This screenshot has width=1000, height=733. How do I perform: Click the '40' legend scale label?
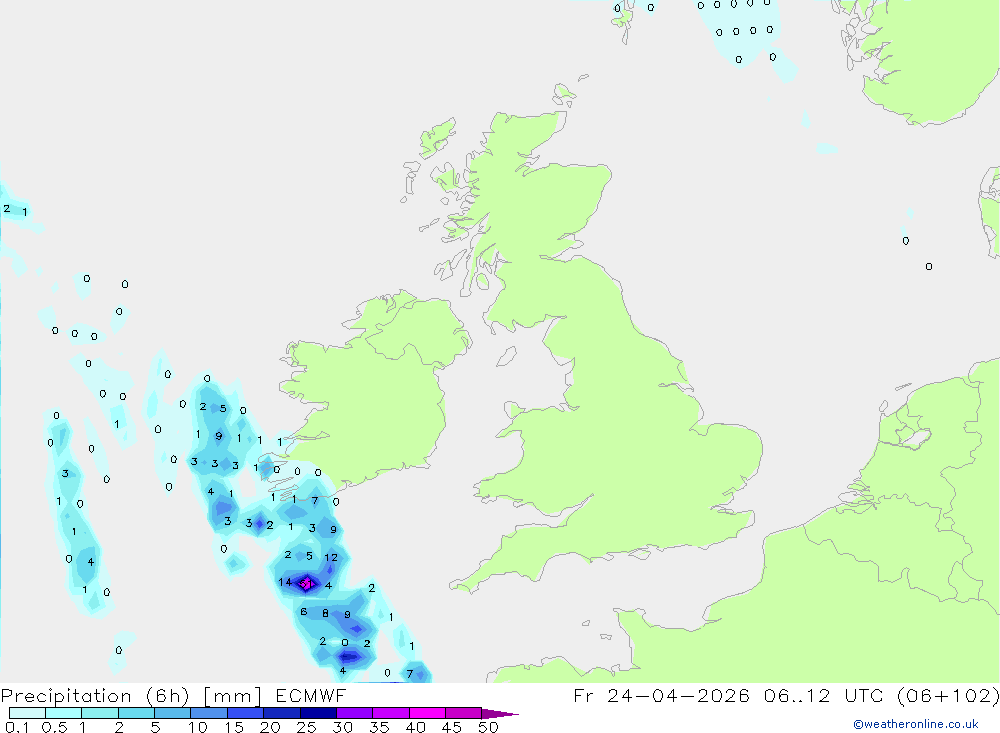pyautogui.click(x=416, y=727)
